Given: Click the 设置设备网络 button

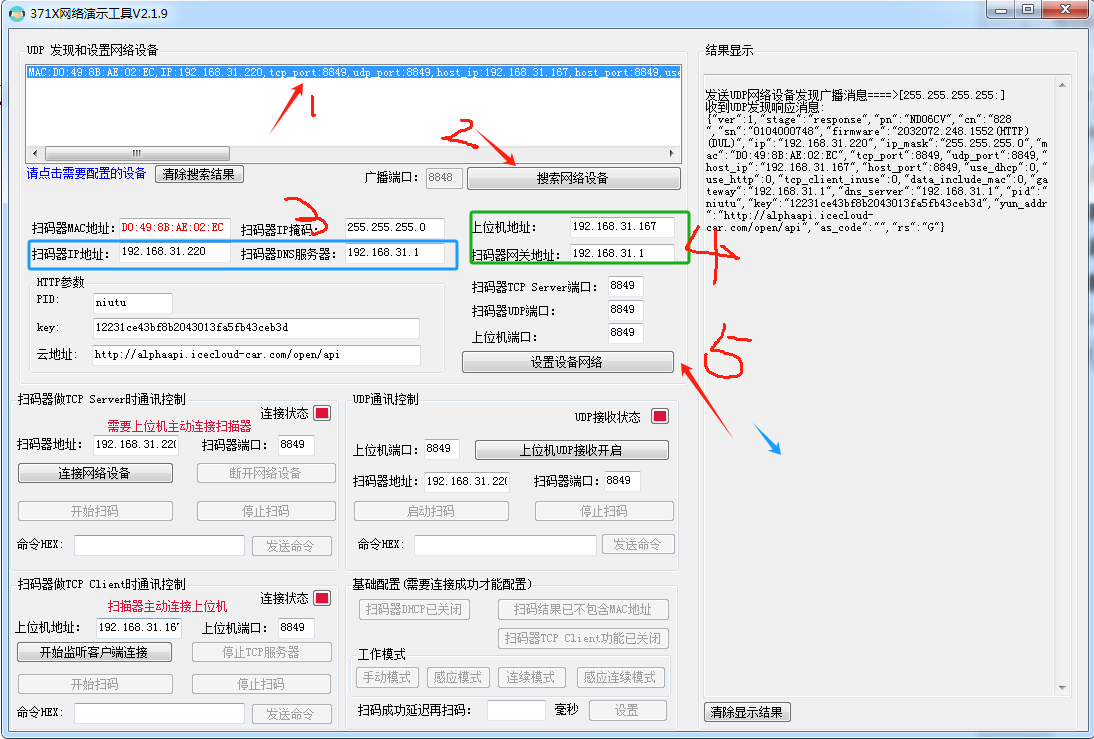Looking at the screenshot, I should [567, 362].
